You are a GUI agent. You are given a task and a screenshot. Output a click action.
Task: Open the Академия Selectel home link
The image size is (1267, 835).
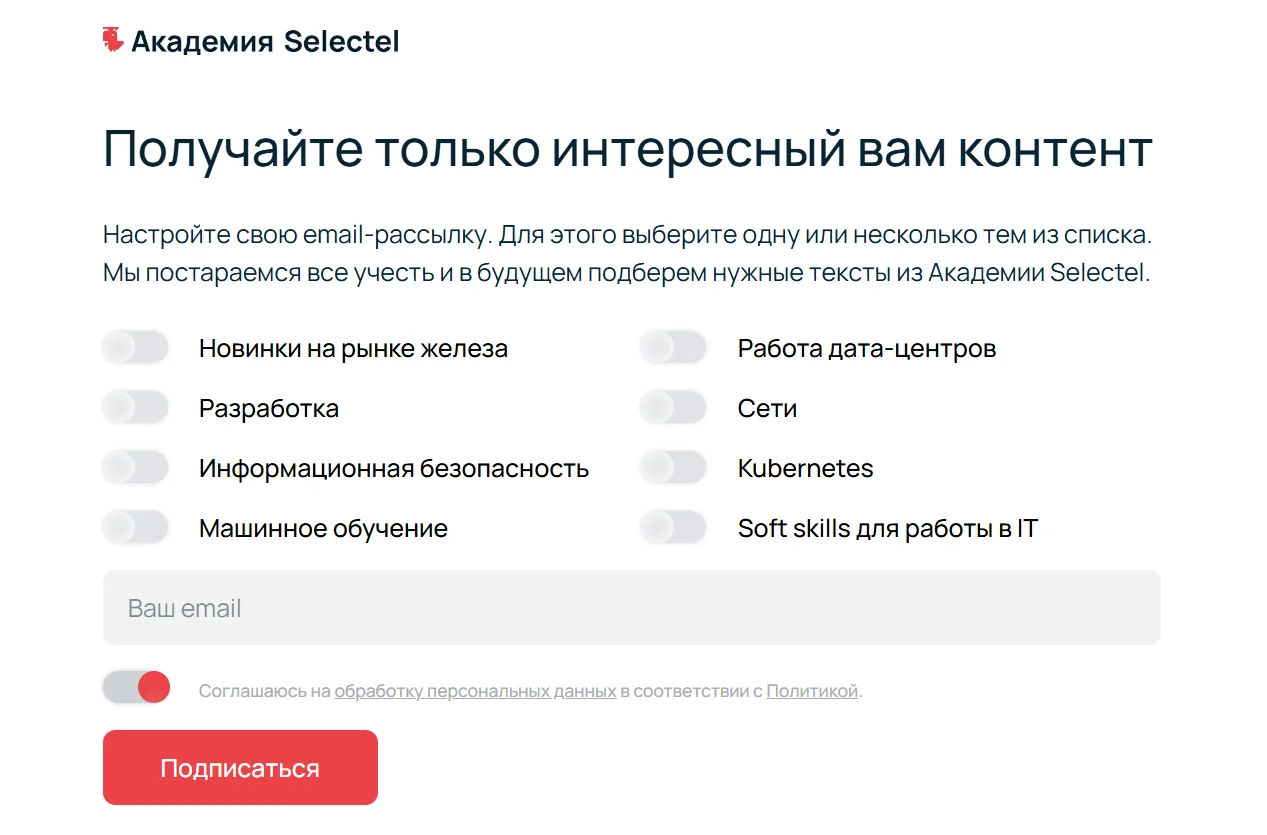251,41
